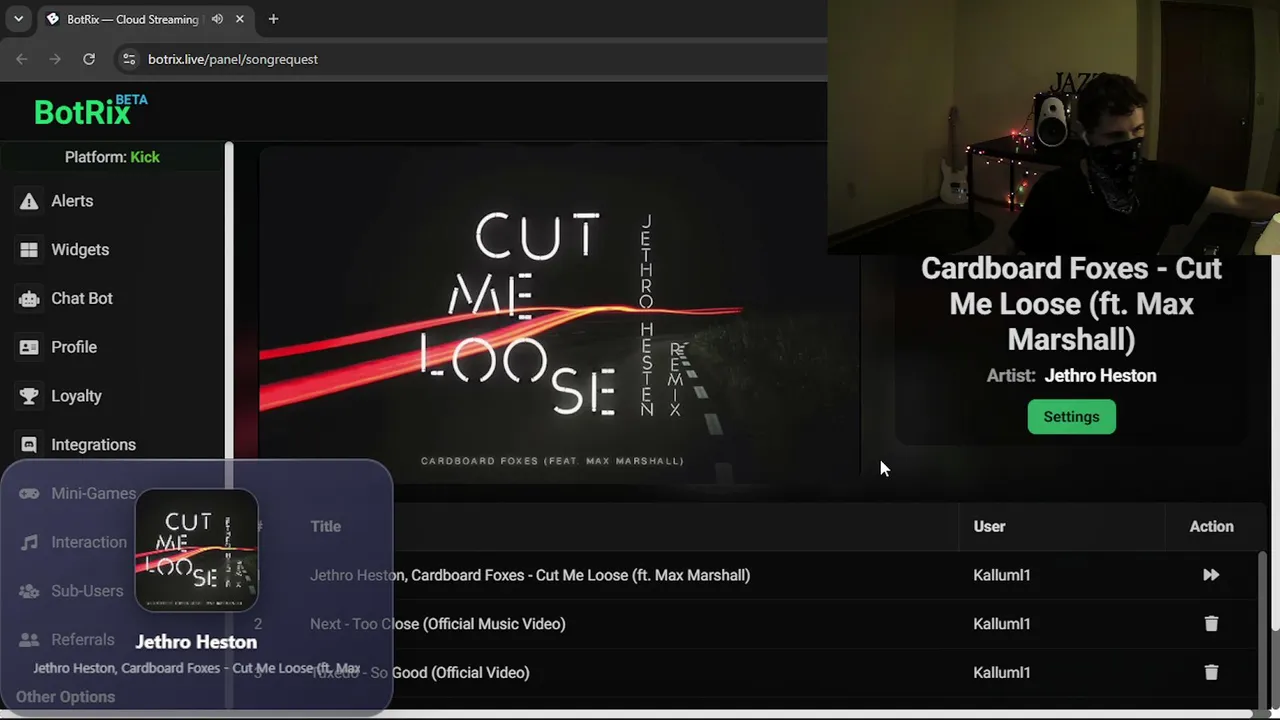Skip the current song with the fast-forward icon
This screenshot has height=720, width=1280.
1211,575
